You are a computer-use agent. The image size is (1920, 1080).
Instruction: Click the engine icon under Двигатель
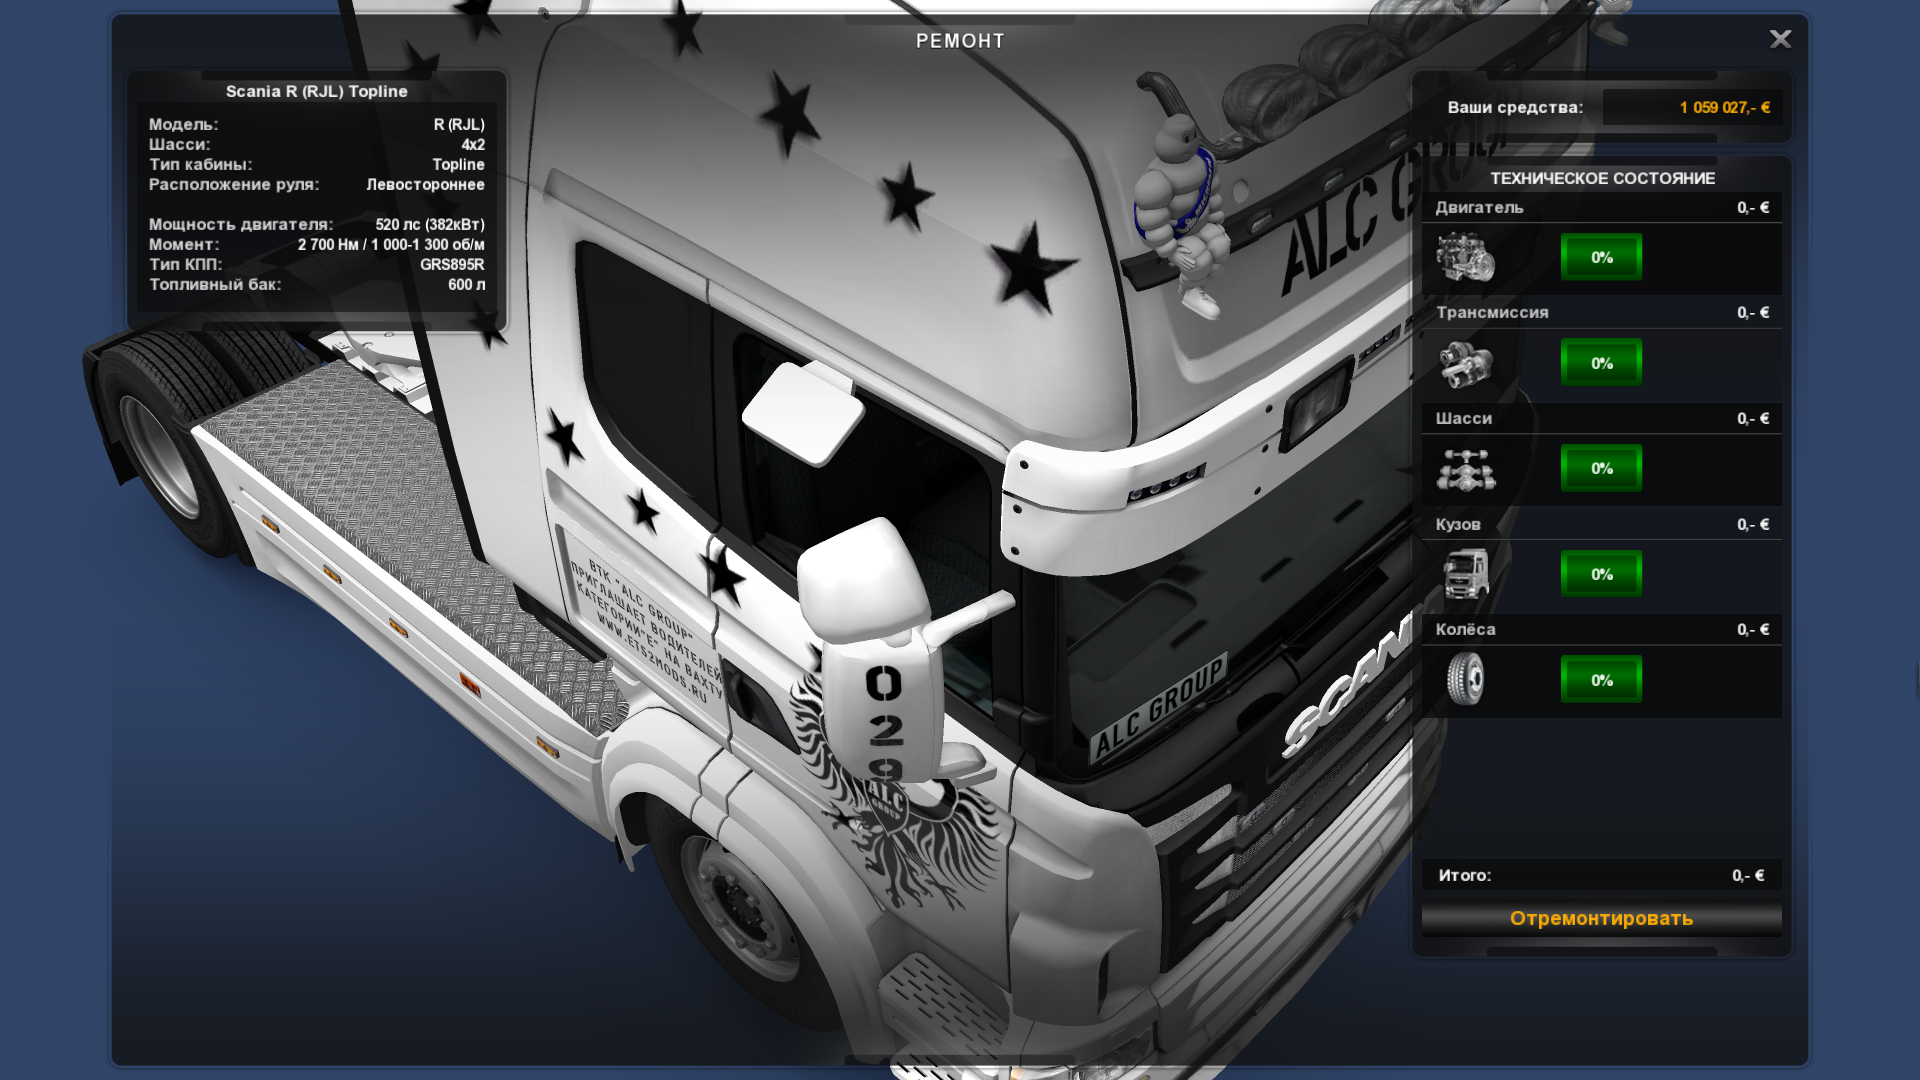[x=1465, y=258]
